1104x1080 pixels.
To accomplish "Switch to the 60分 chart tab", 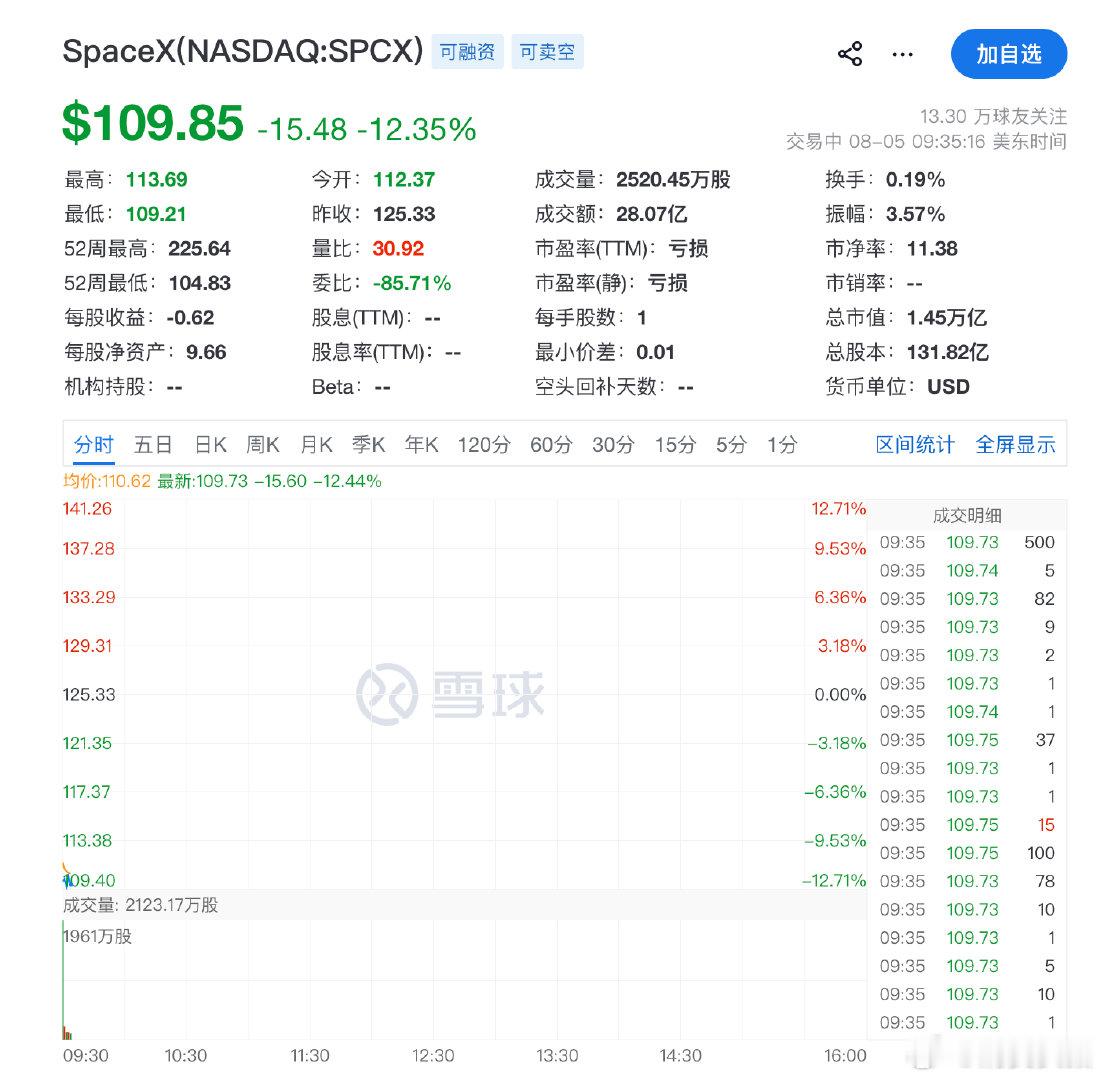I will click(551, 445).
